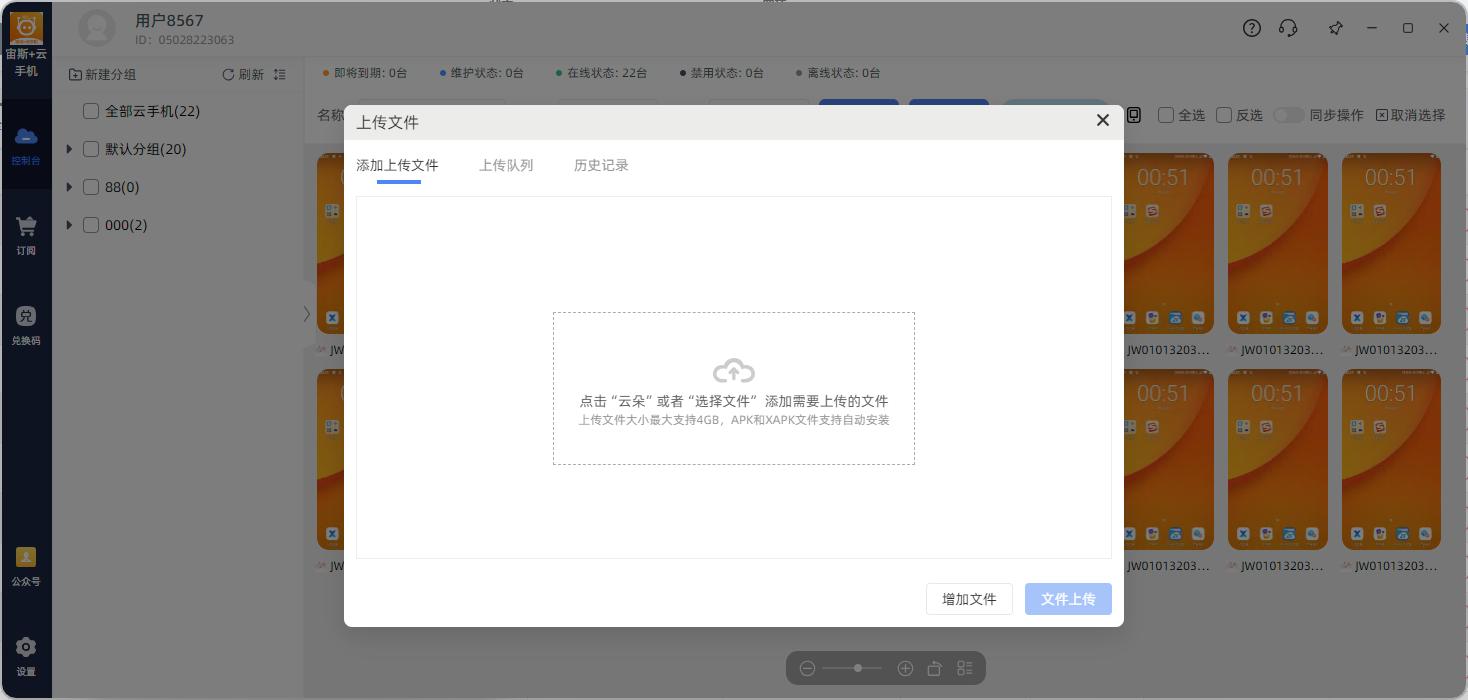This screenshot has height=700, width=1468.
Task: Switch to the 上传队列 tab
Action: pyautogui.click(x=506, y=165)
